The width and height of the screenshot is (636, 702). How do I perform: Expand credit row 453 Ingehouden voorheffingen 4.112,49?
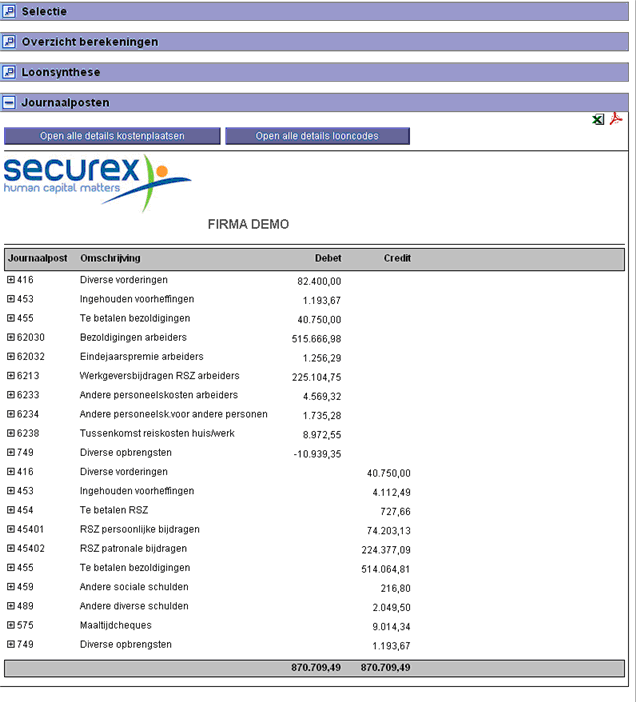pos(11,491)
